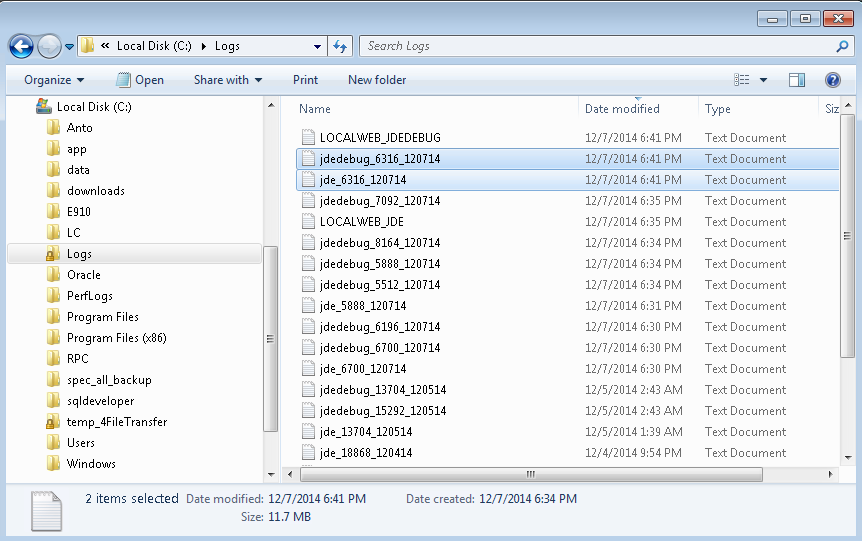Click the Open toolbar button

[140, 80]
